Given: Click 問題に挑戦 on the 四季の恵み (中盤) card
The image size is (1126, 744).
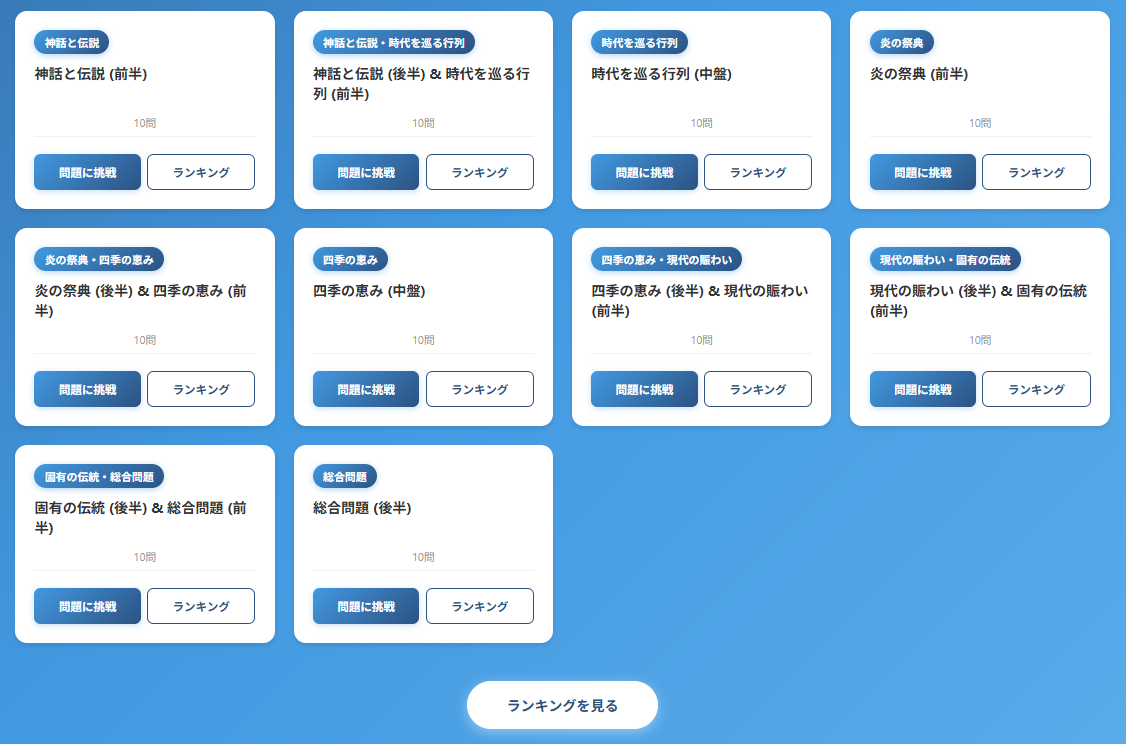Looking at the screenshot, I should pos(366,389).
